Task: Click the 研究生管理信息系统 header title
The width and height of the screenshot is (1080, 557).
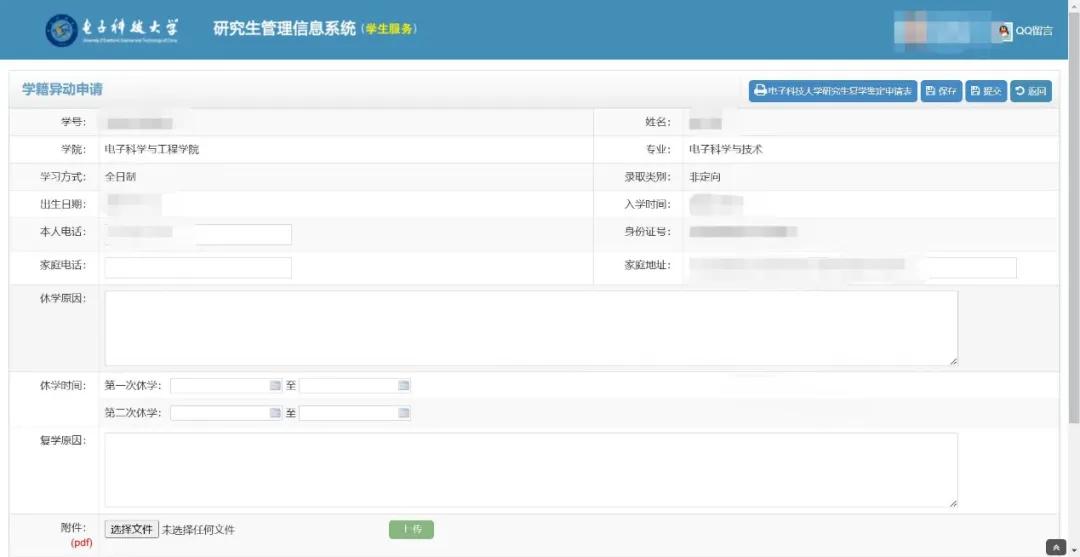Action: click(284, 29)
